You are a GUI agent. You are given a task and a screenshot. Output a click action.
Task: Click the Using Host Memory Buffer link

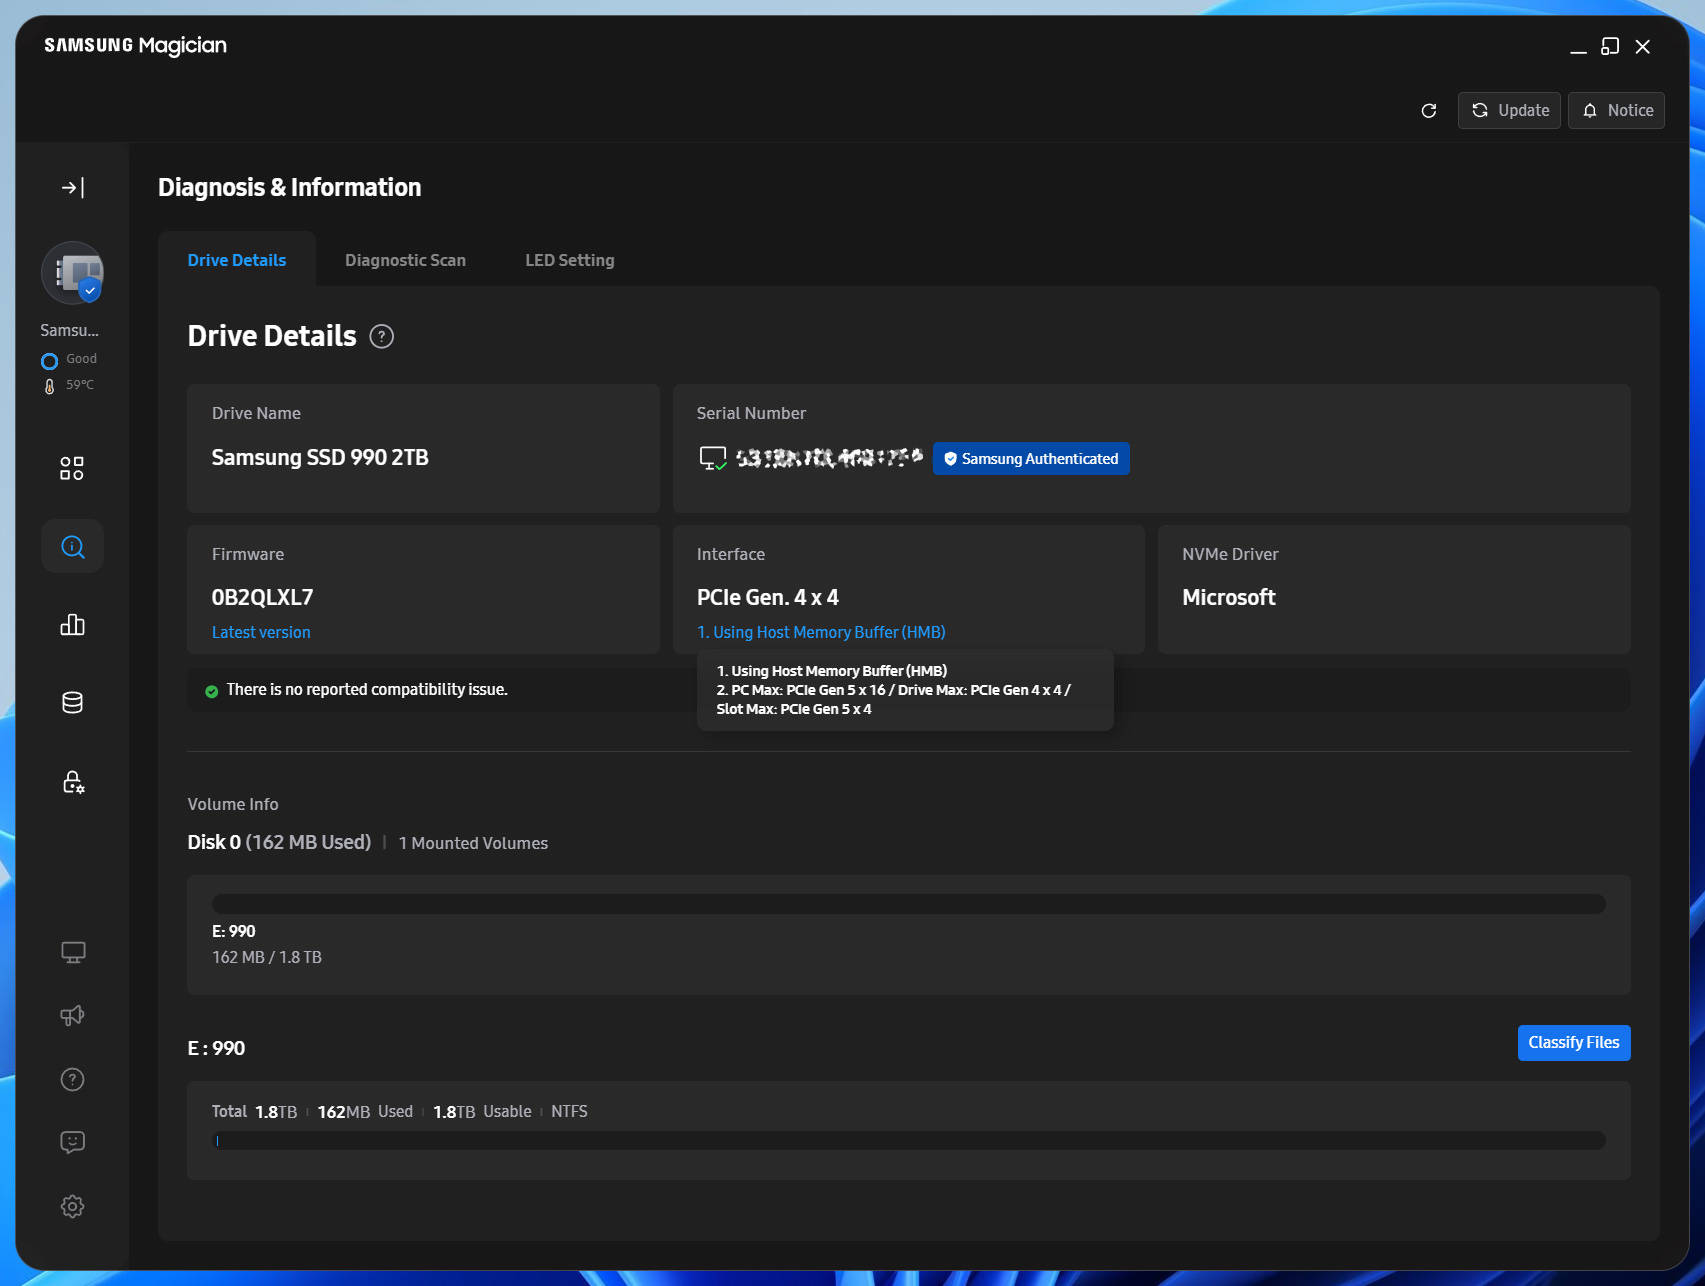[821, 632]
